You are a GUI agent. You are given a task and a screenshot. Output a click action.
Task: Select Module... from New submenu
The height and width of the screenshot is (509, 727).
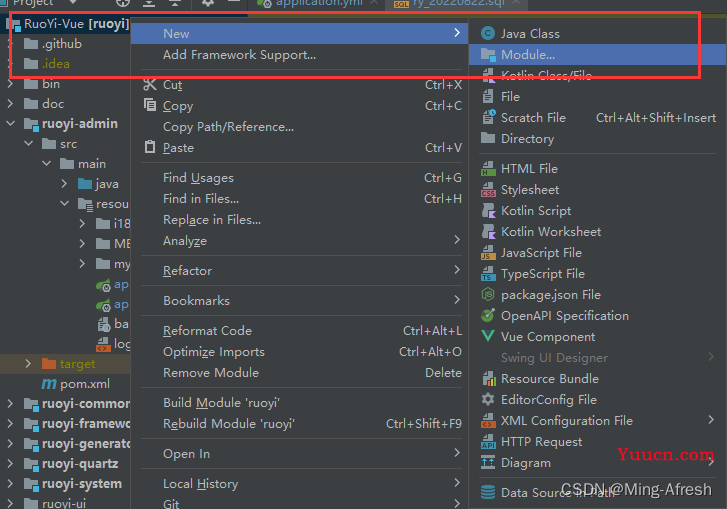[x=528, y=55]
